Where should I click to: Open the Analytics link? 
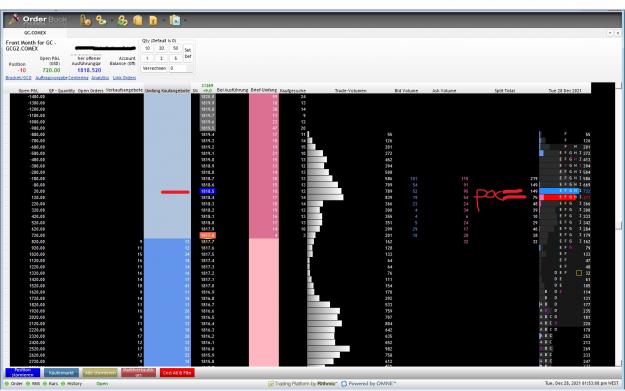100,78
